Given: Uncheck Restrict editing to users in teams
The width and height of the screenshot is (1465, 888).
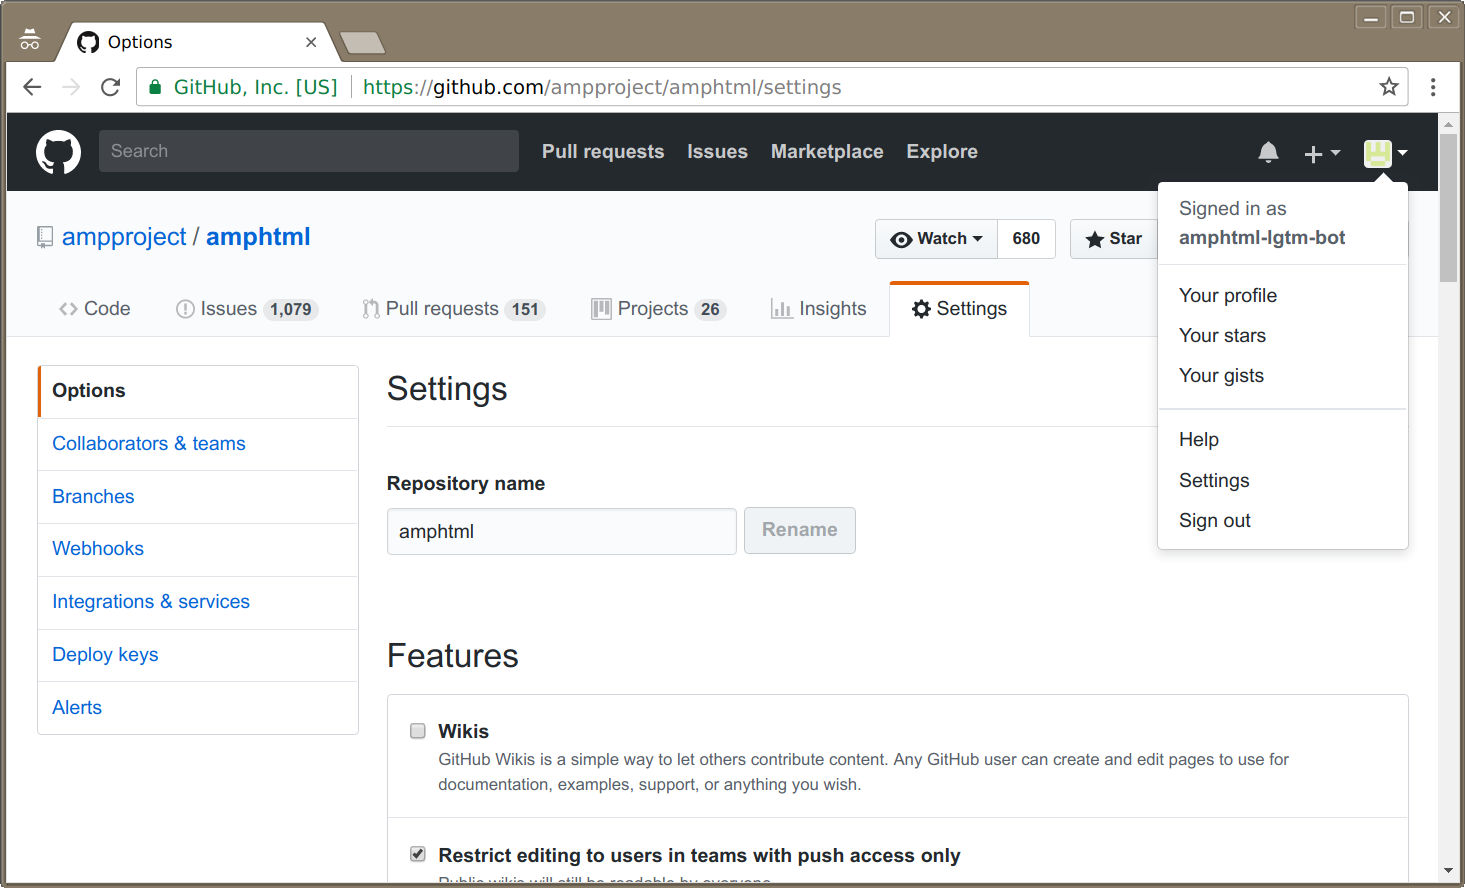Looking at the screenshot, I should click(x=418, y=854).
